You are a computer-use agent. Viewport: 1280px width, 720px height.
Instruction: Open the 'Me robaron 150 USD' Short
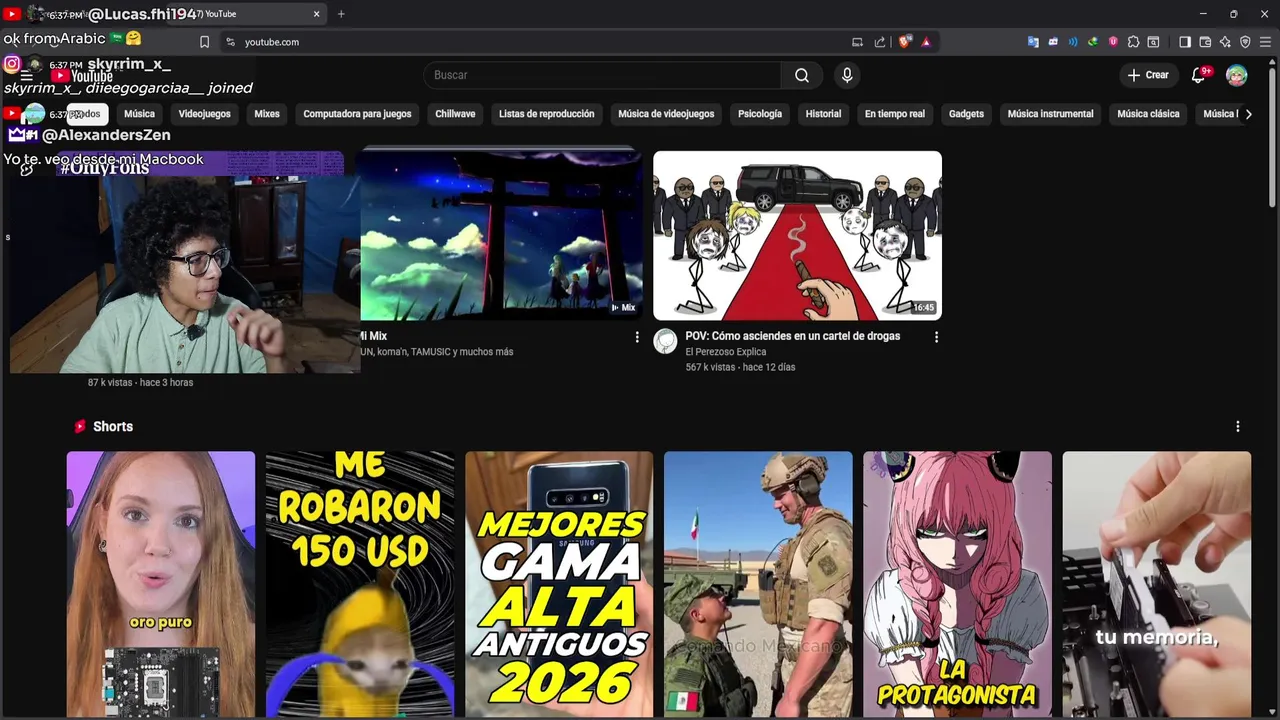point(360,584)
